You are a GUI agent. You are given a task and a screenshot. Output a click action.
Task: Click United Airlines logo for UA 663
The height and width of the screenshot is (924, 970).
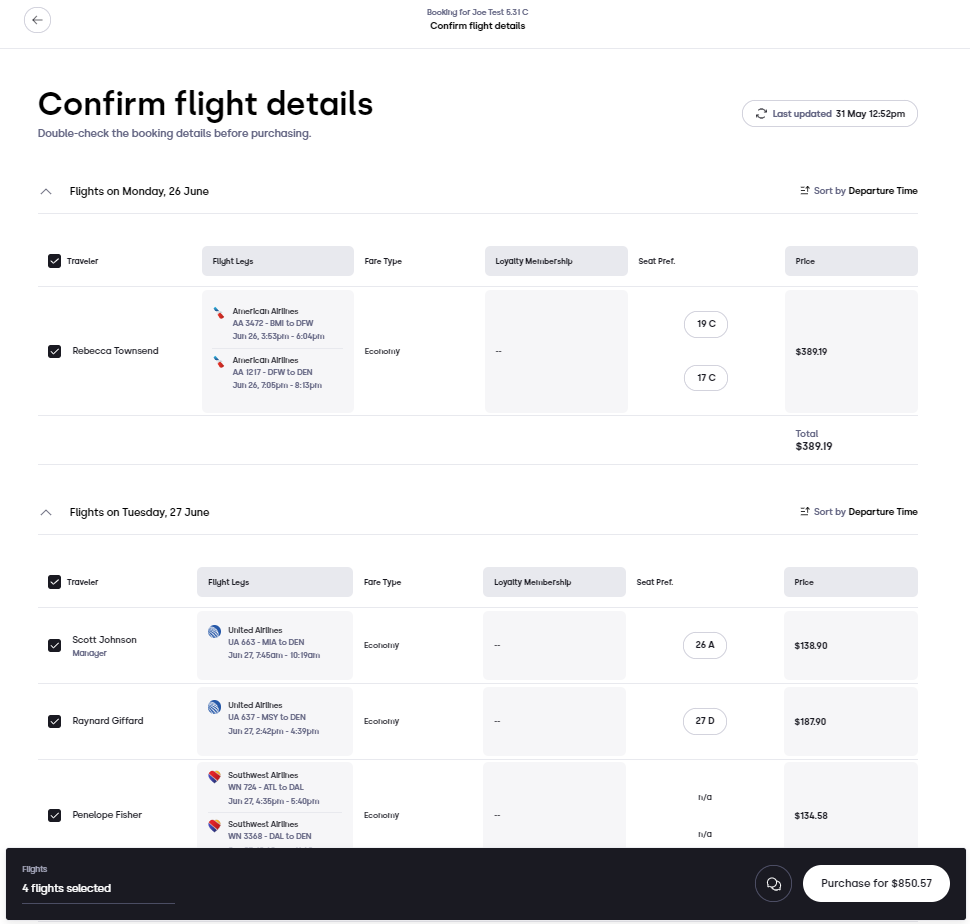point(214,631)
